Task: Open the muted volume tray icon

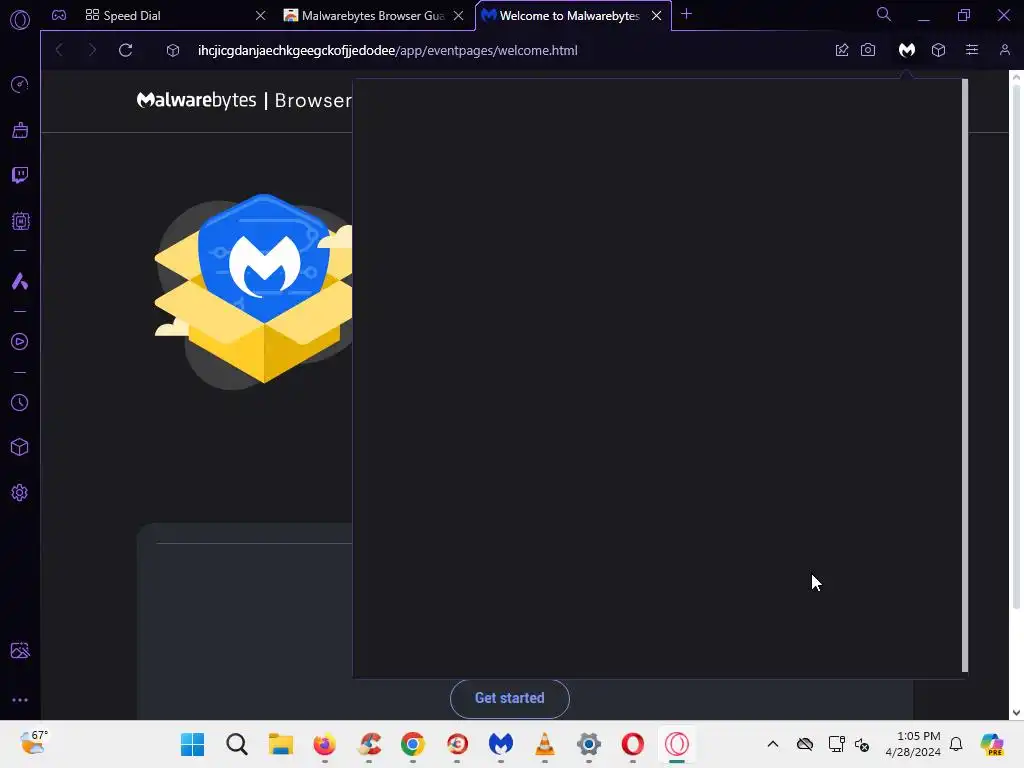Action: tap(862, 744)
